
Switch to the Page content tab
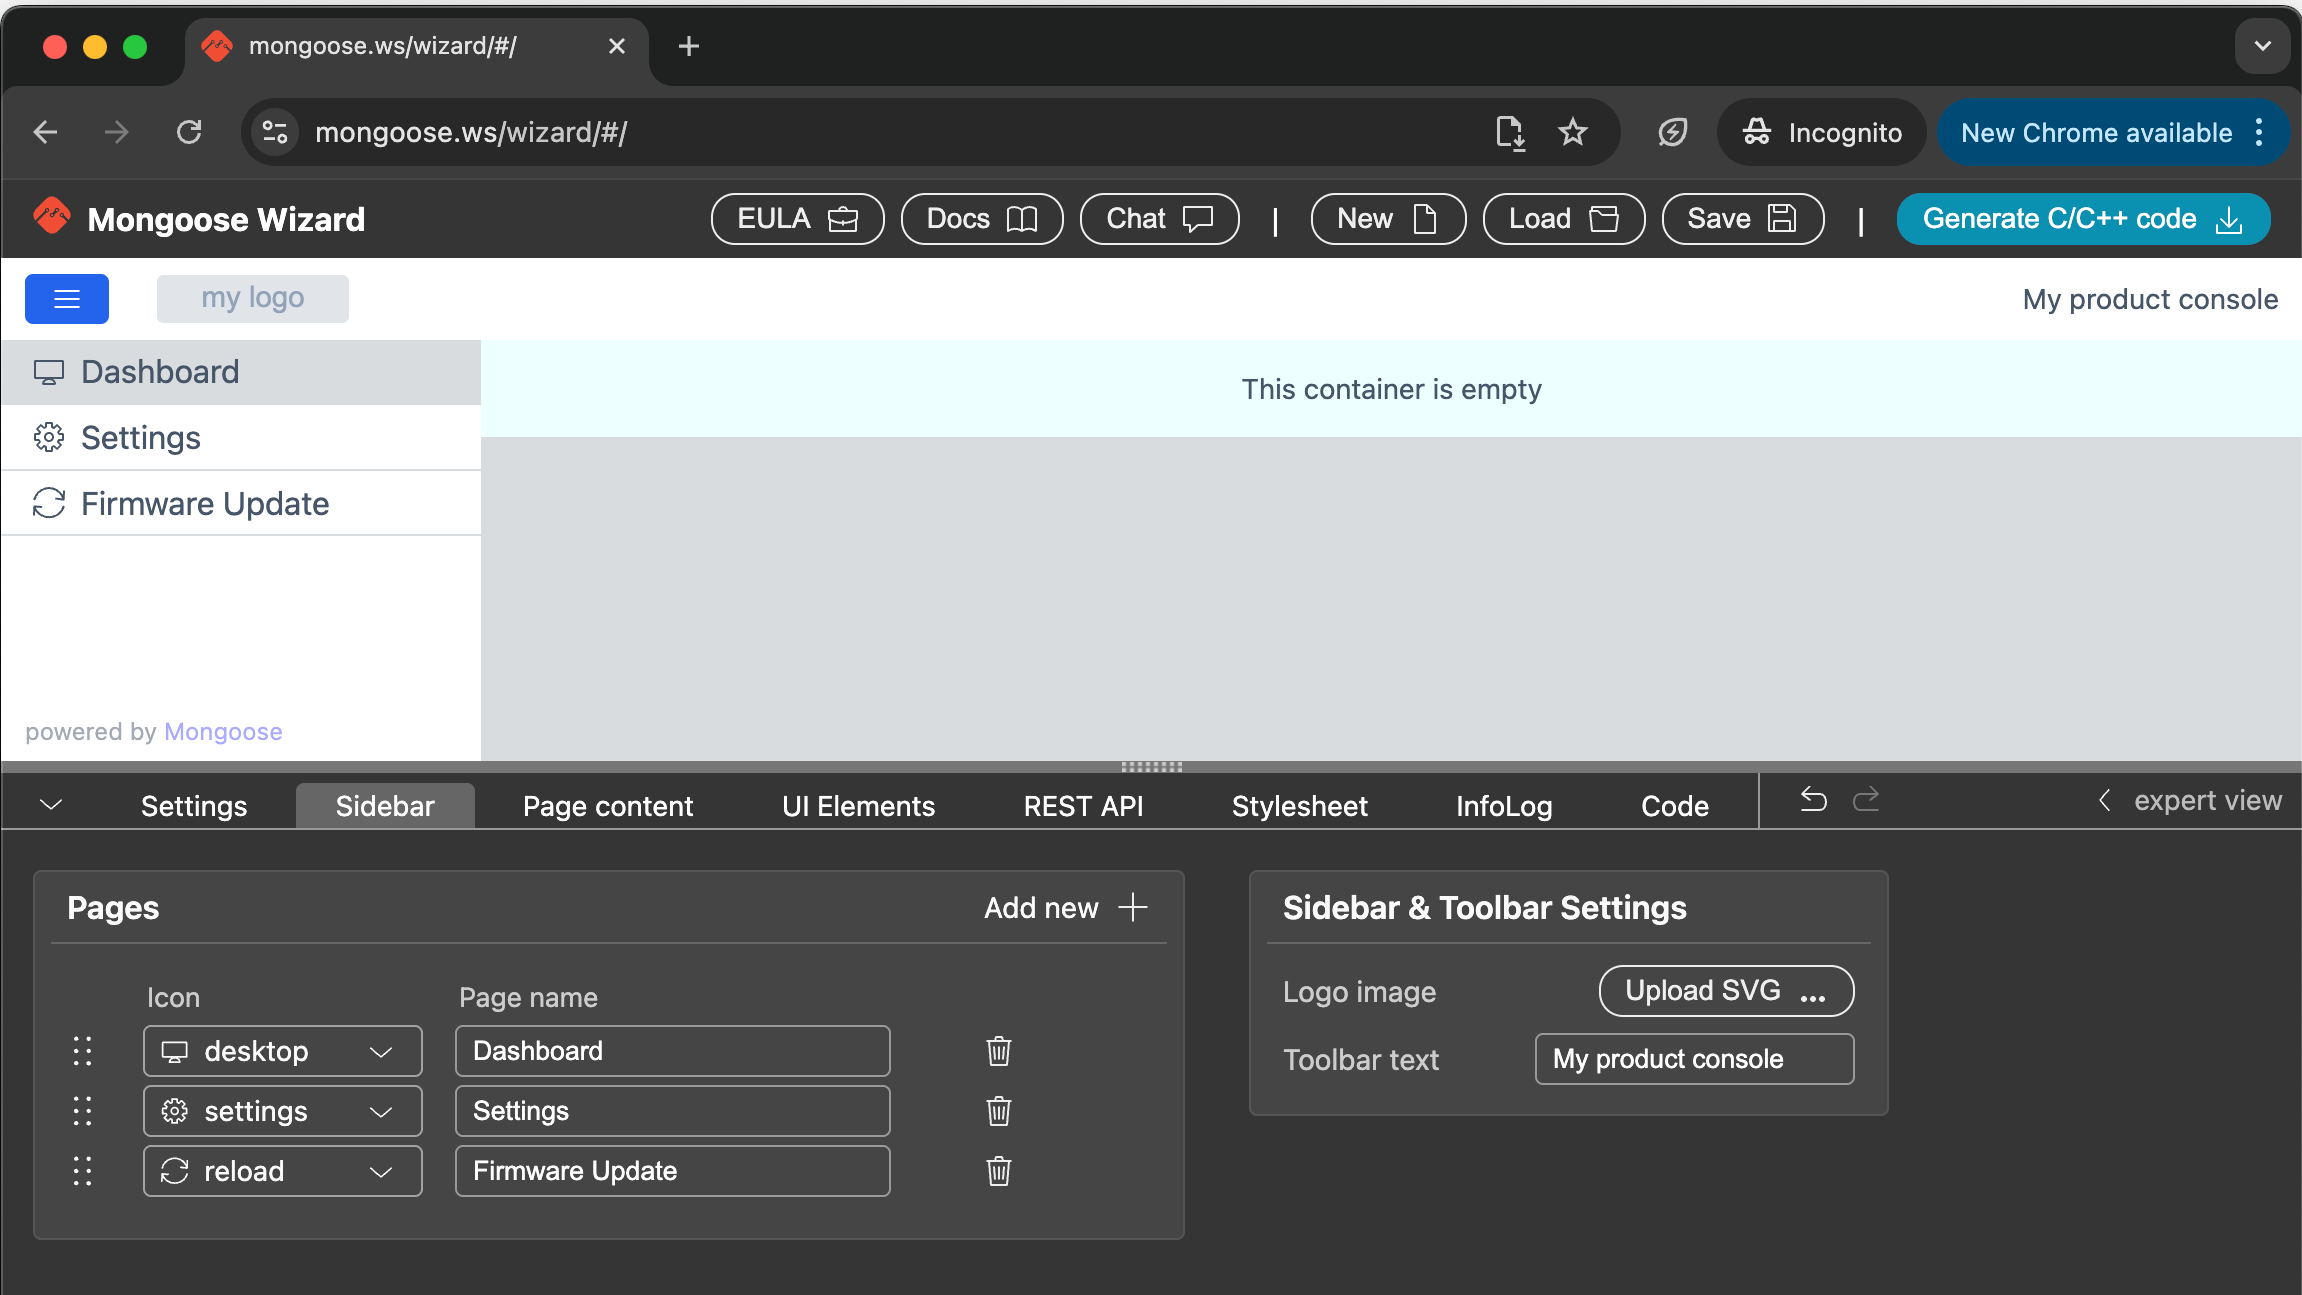[x=607, y=805]
